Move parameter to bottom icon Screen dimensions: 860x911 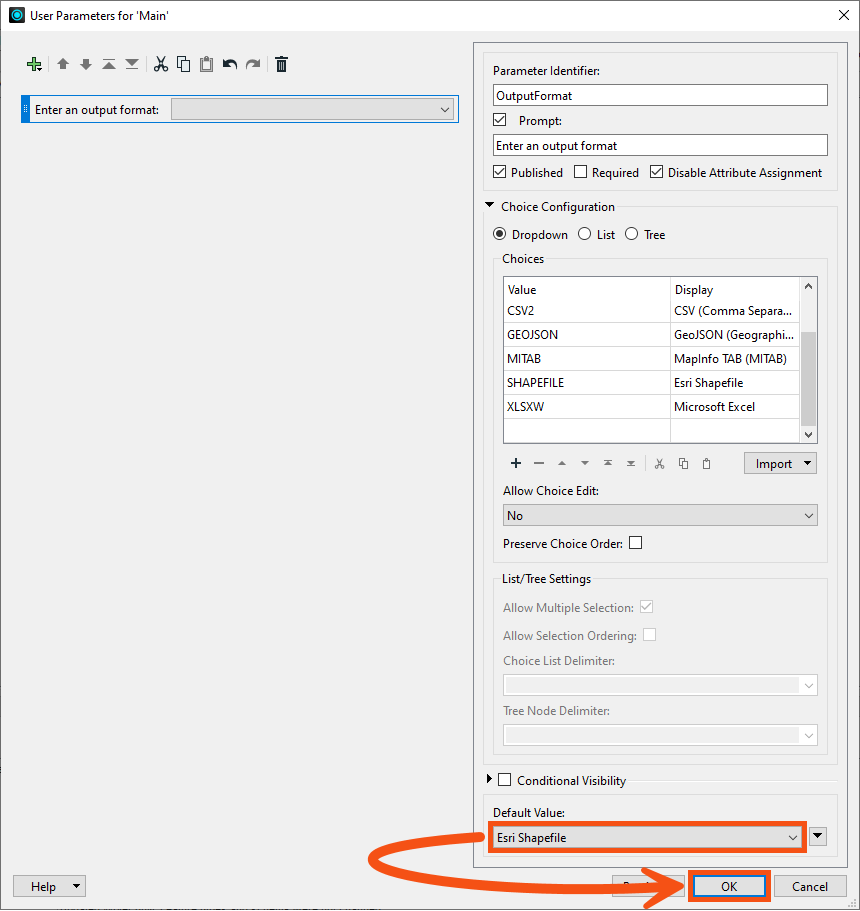click(132, 64)
